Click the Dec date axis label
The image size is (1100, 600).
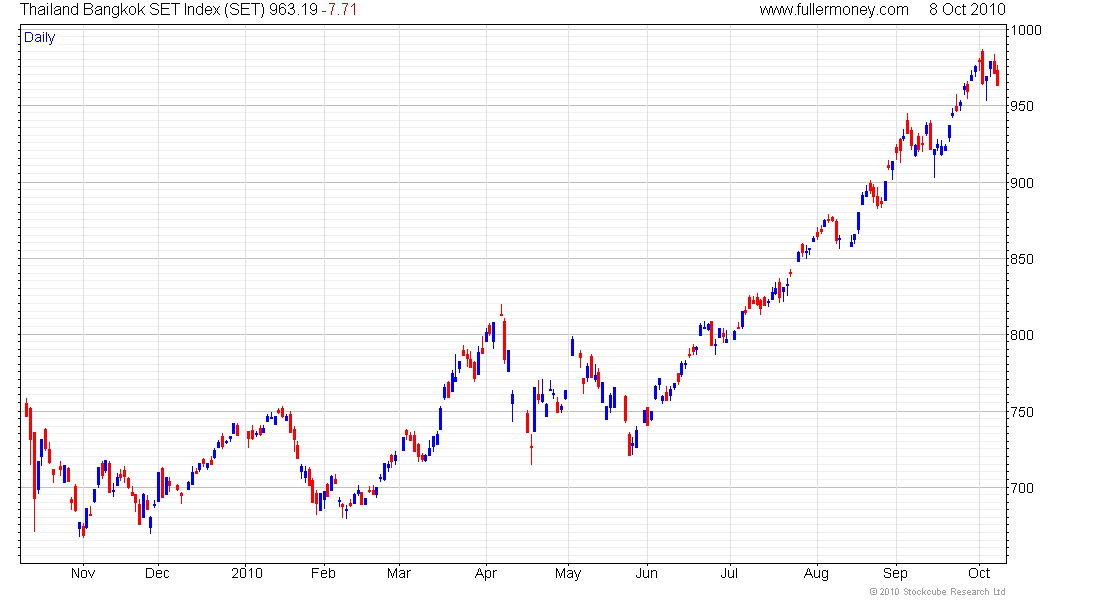pyautogui.click(x=157, y=573)
